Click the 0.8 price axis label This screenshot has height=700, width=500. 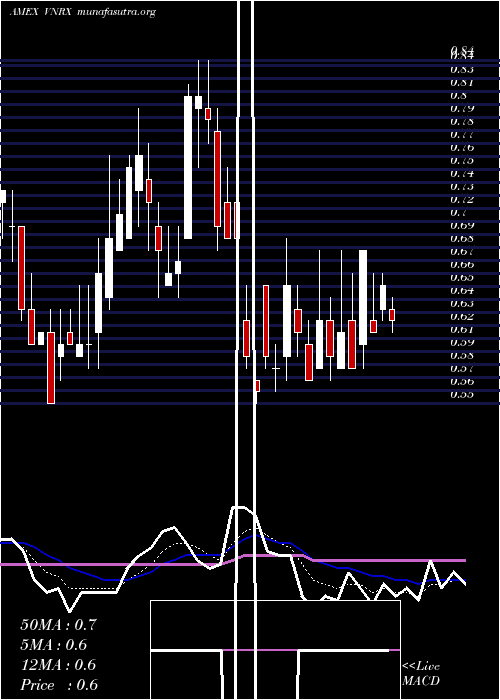(458, 95)
